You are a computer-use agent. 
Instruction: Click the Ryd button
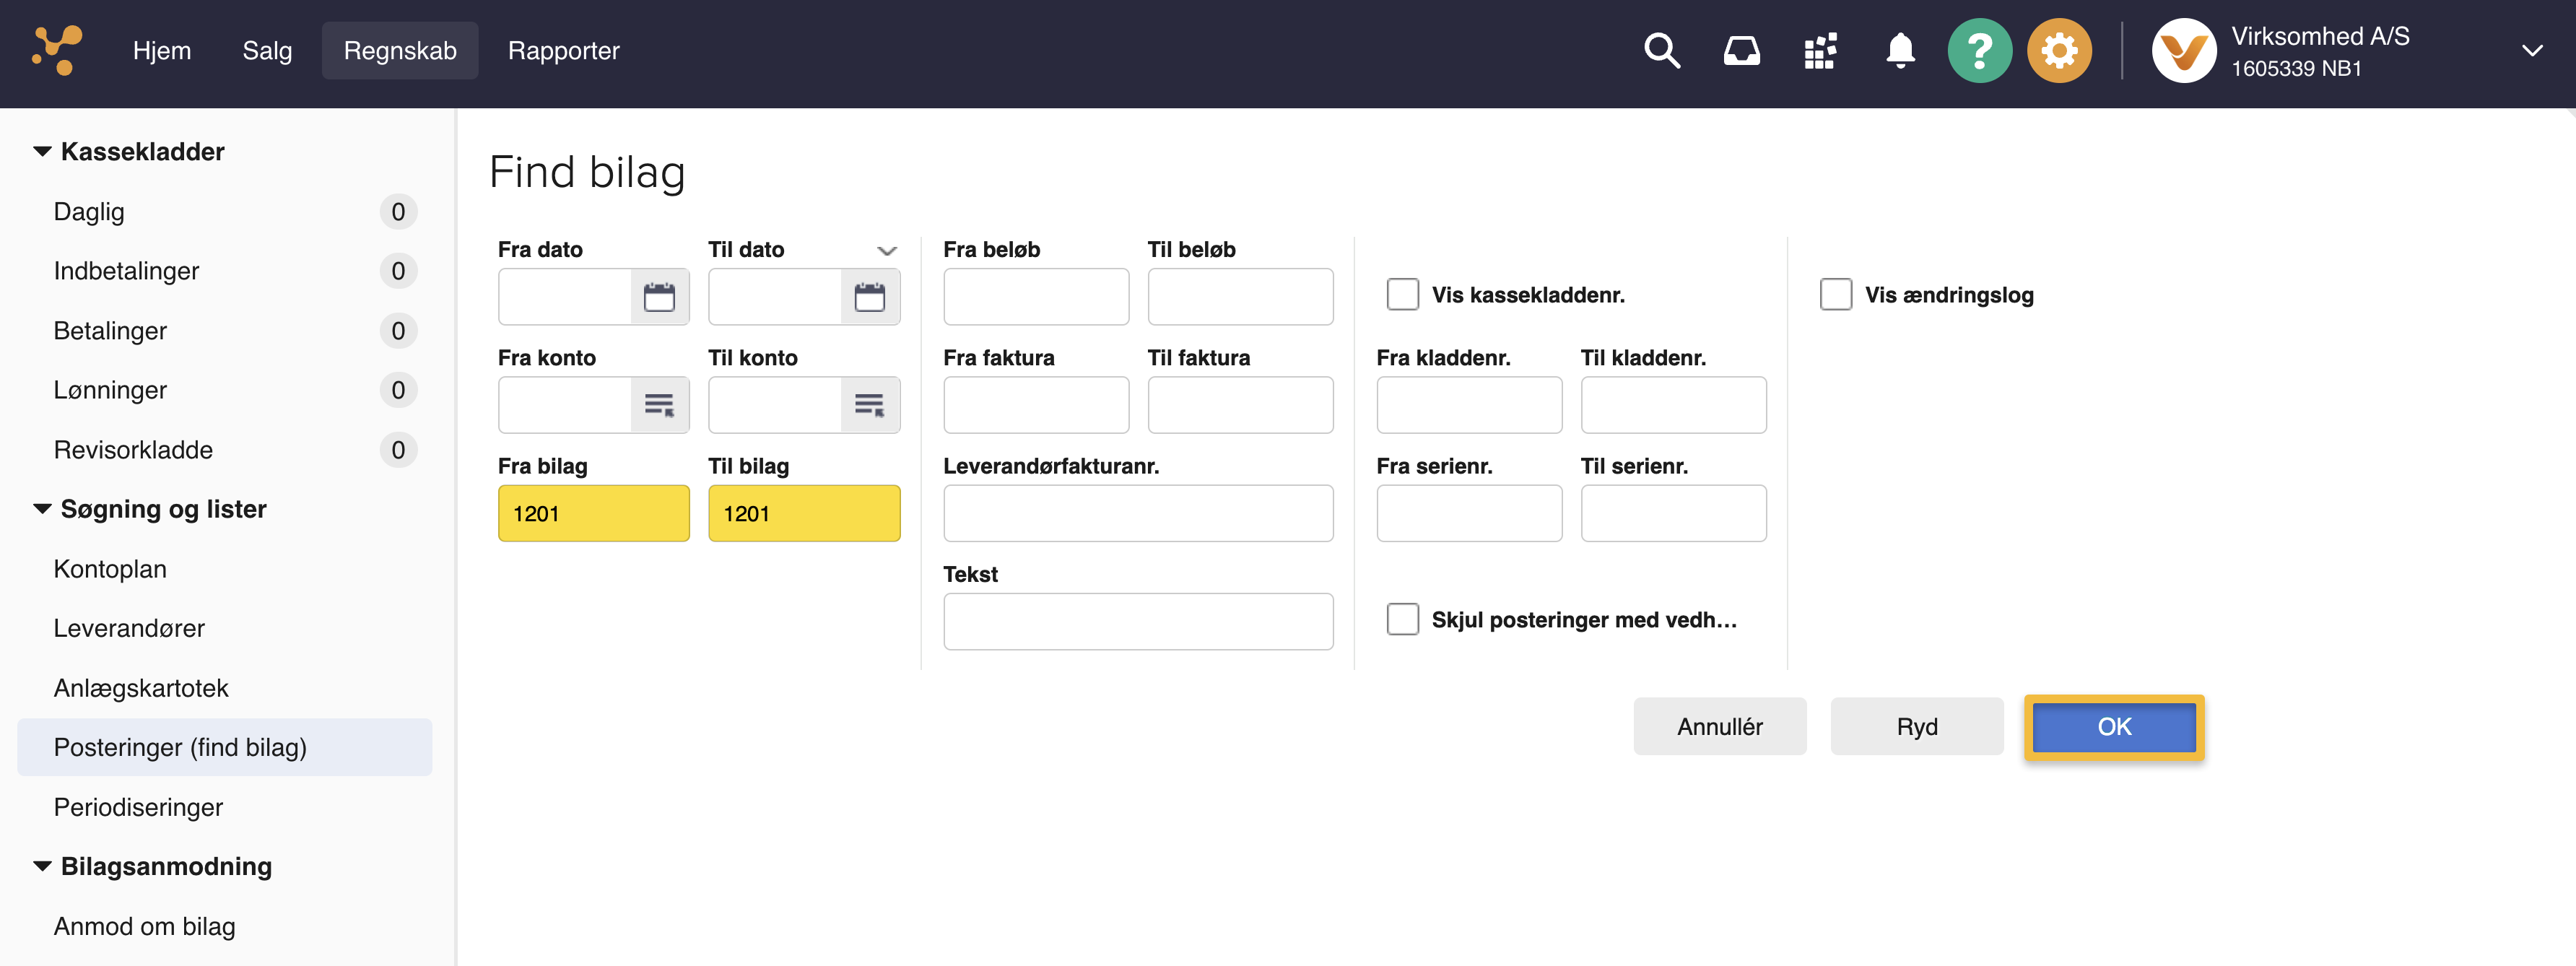(1916, 727)
